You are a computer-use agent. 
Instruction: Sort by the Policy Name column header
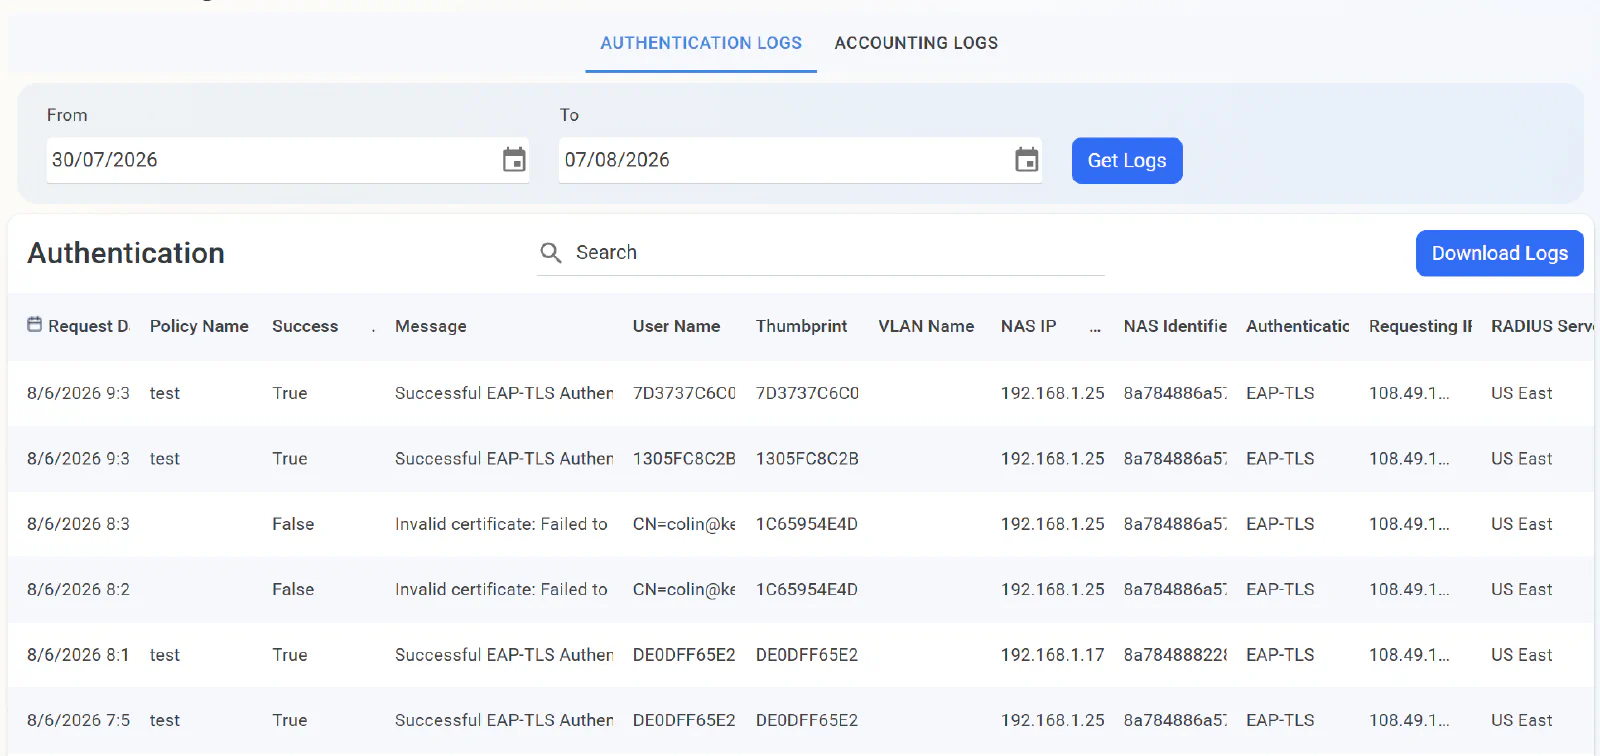[x=199, y=326]
